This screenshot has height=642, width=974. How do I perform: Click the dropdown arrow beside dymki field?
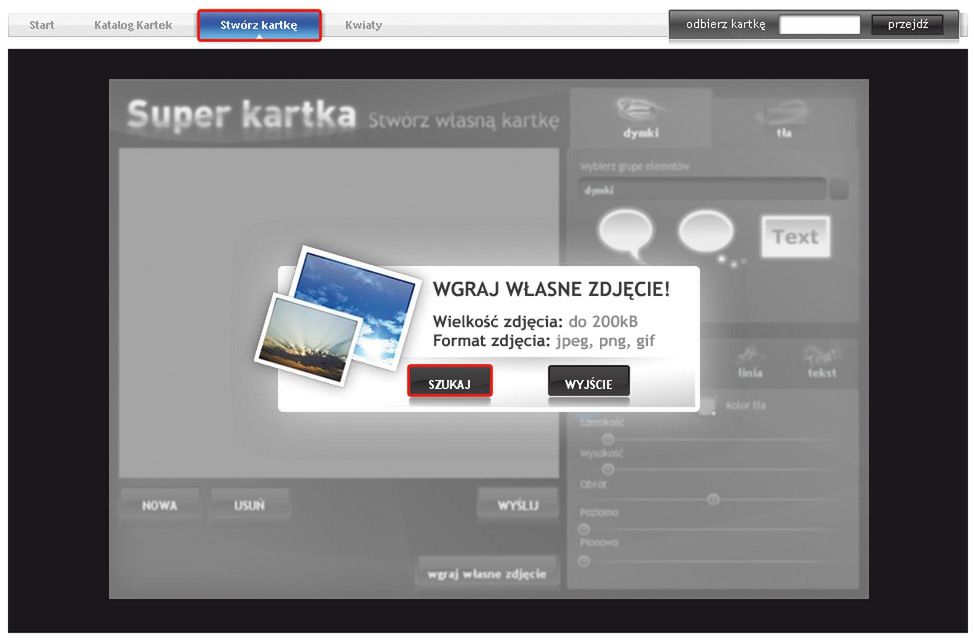coord(839,190)
